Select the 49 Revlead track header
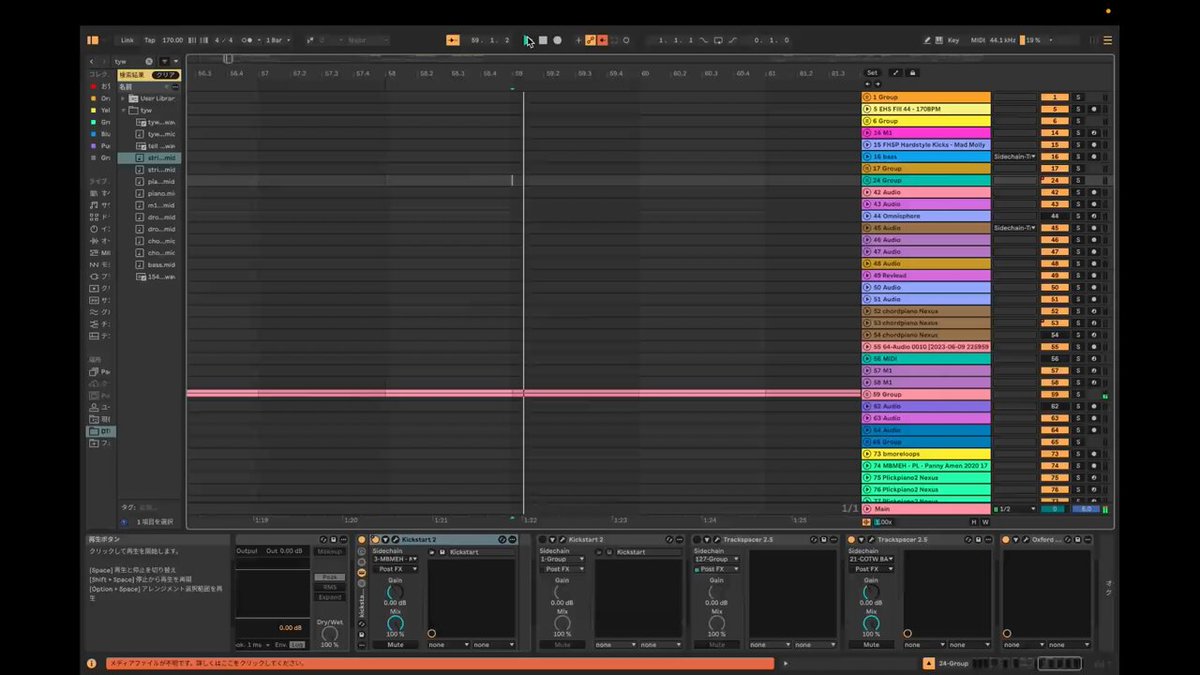Image resolution: width=1200 pixels, height=675 pixels. (926, 276)
